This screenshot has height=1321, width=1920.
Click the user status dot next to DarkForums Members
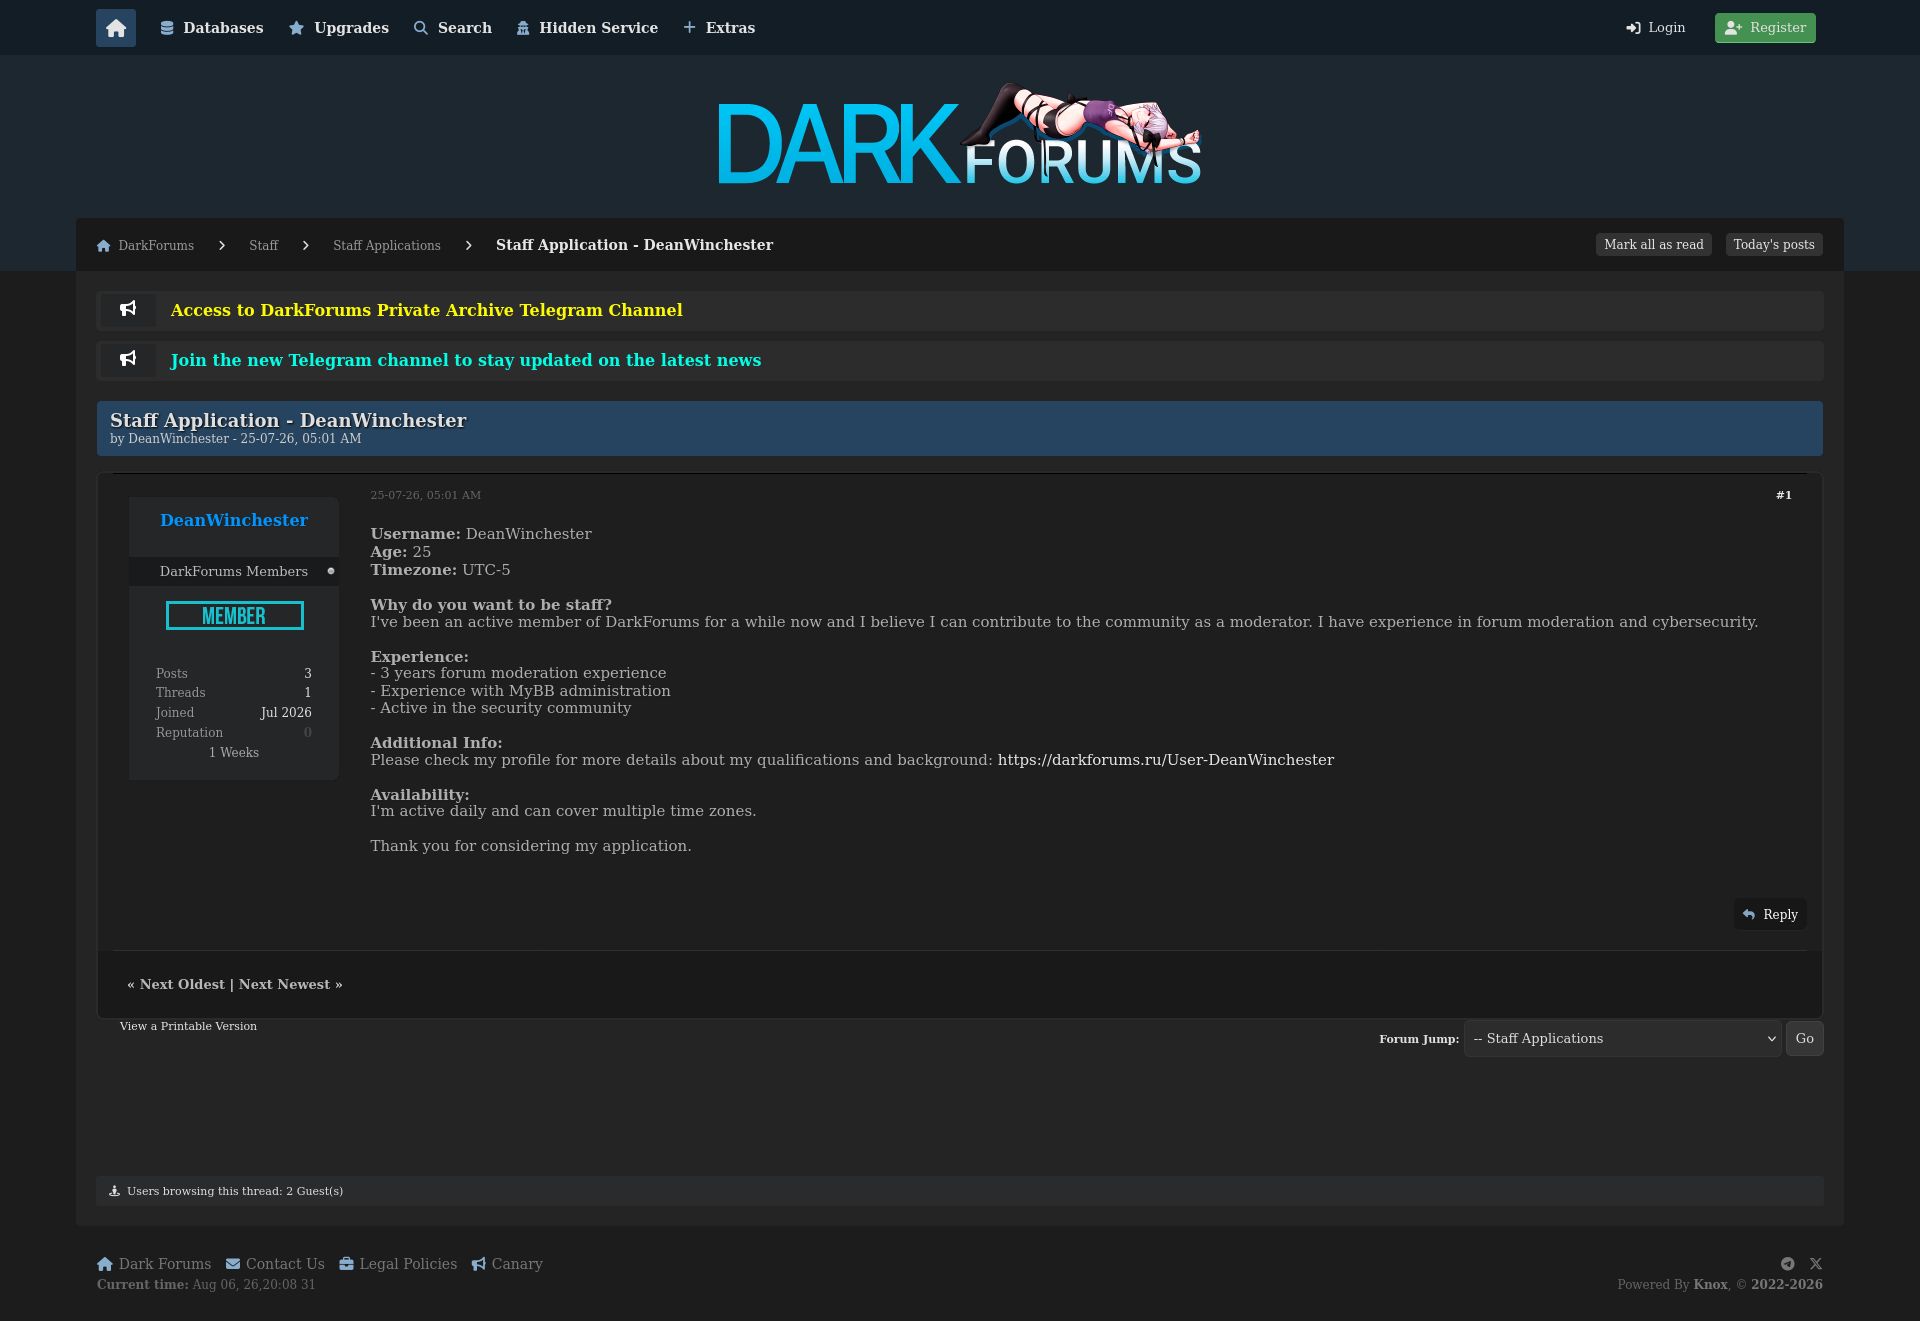tap(331, 571)
